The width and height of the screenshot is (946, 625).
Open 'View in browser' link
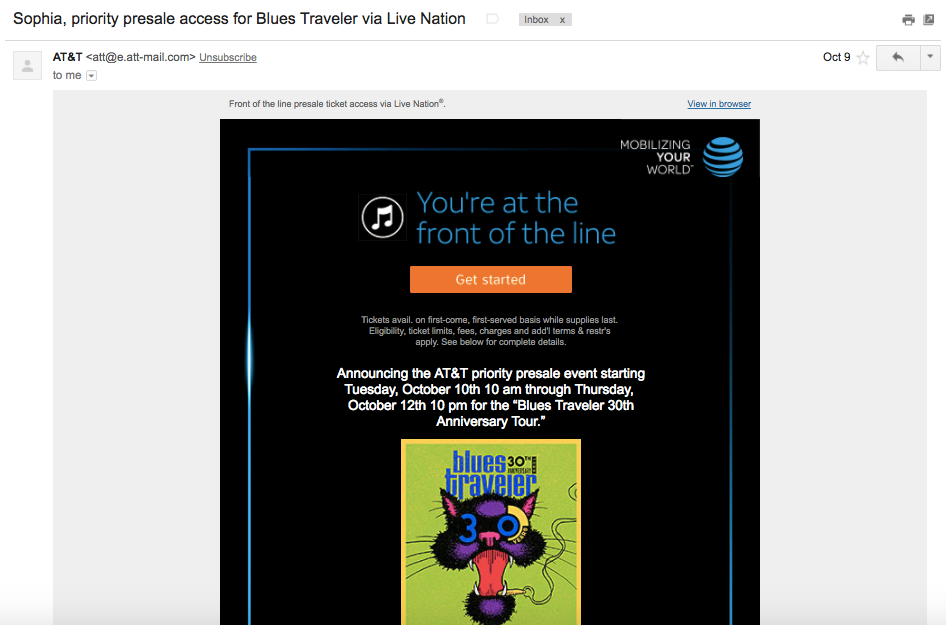point(719,104)
